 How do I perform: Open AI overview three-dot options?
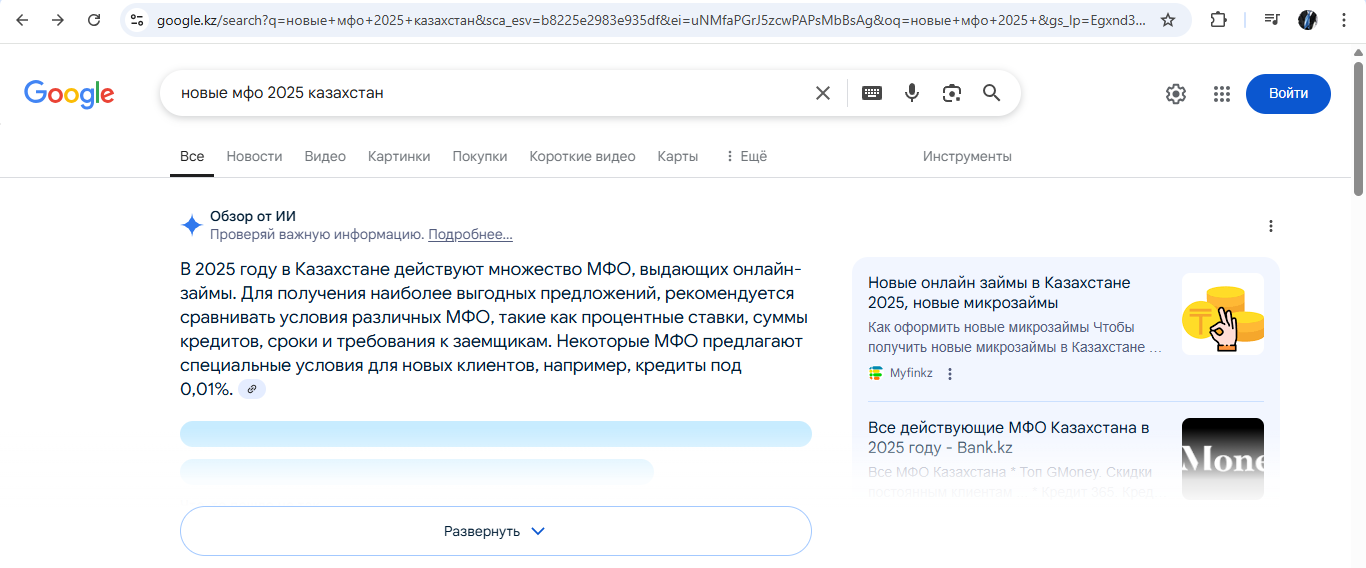click(1271, 226)
